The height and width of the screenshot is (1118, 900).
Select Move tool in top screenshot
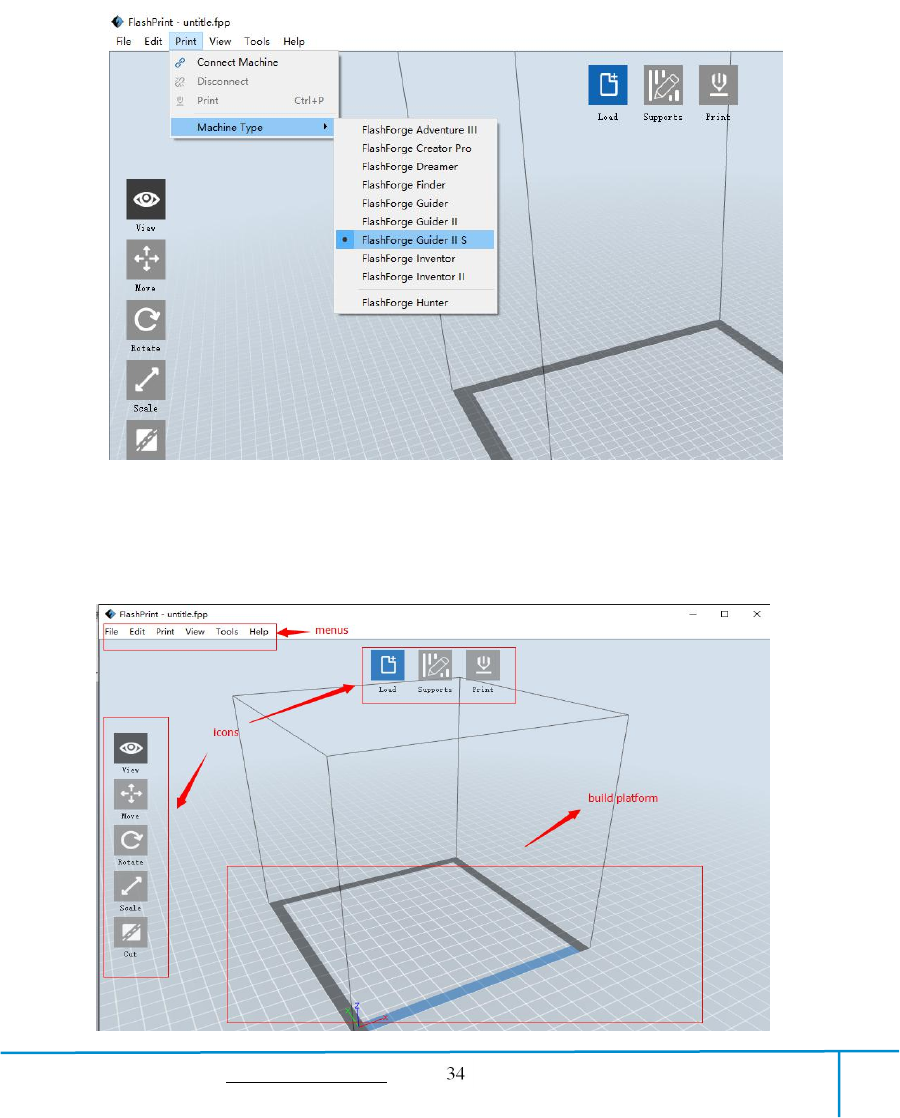[146, 259]
